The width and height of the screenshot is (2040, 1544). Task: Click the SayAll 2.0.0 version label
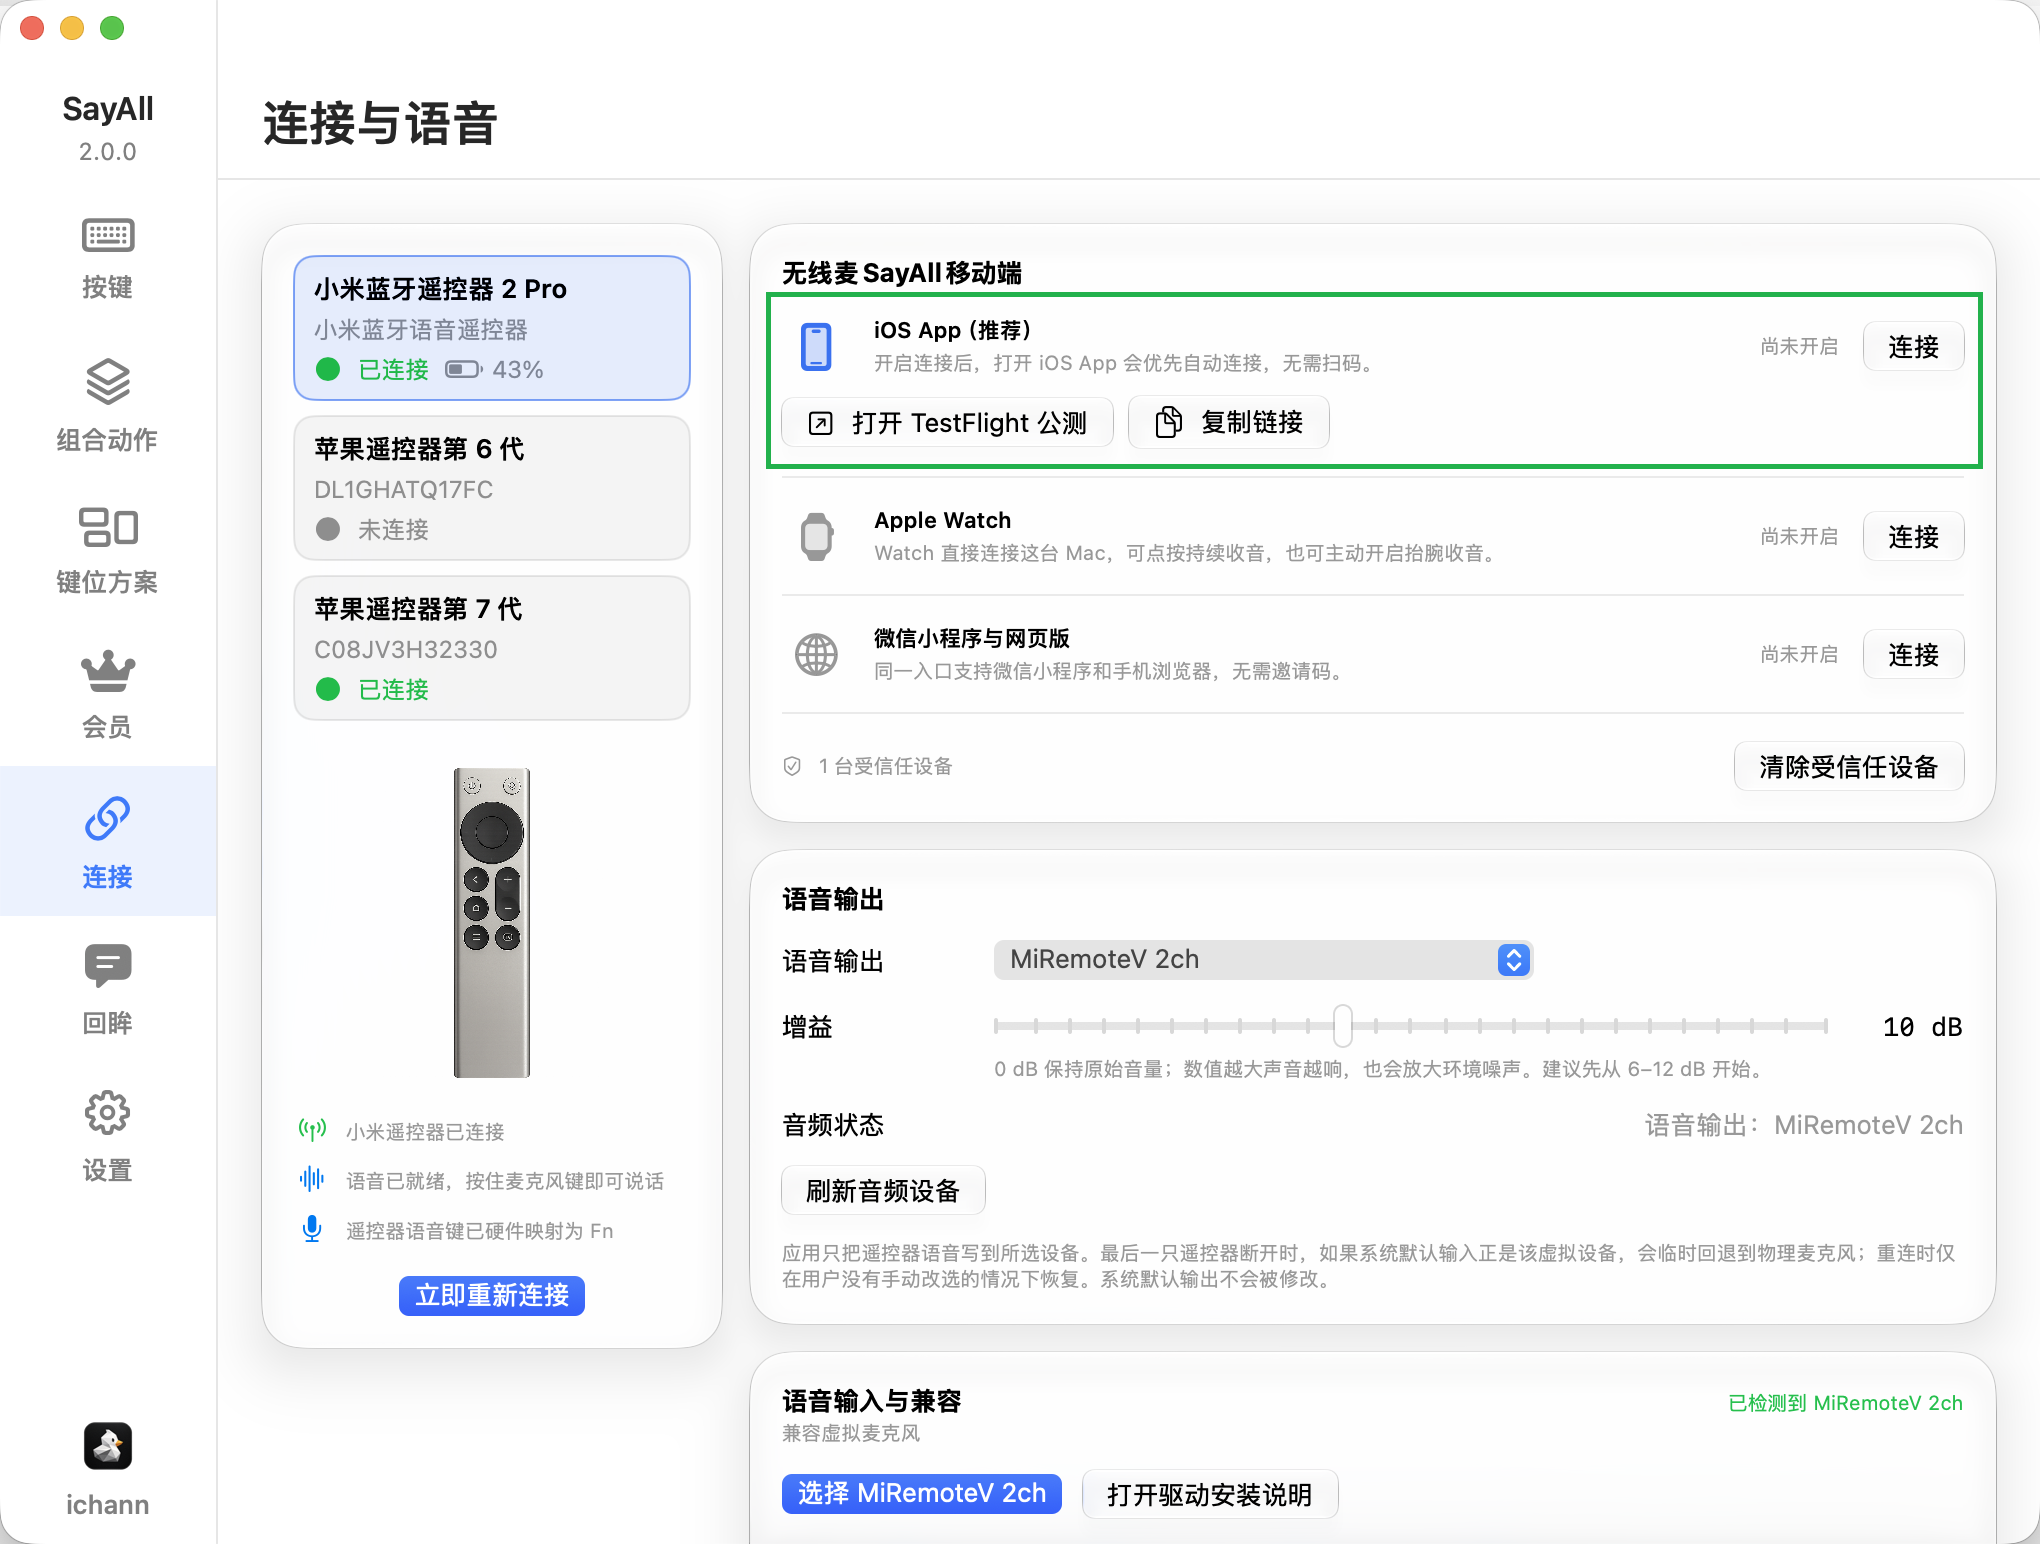click(x=108, y=152)
